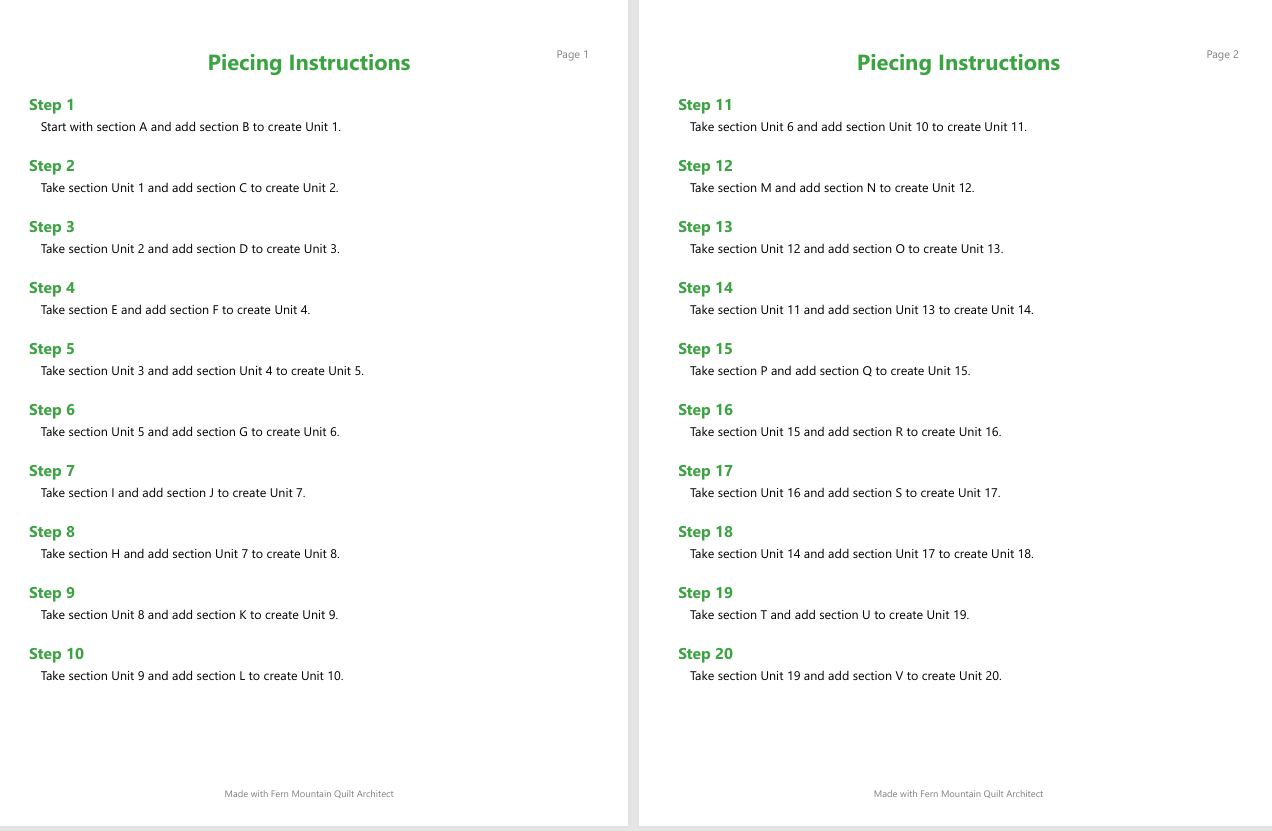Select the Step 5 heading on page 1
The image size is (1272, 831).
point(52,349)
